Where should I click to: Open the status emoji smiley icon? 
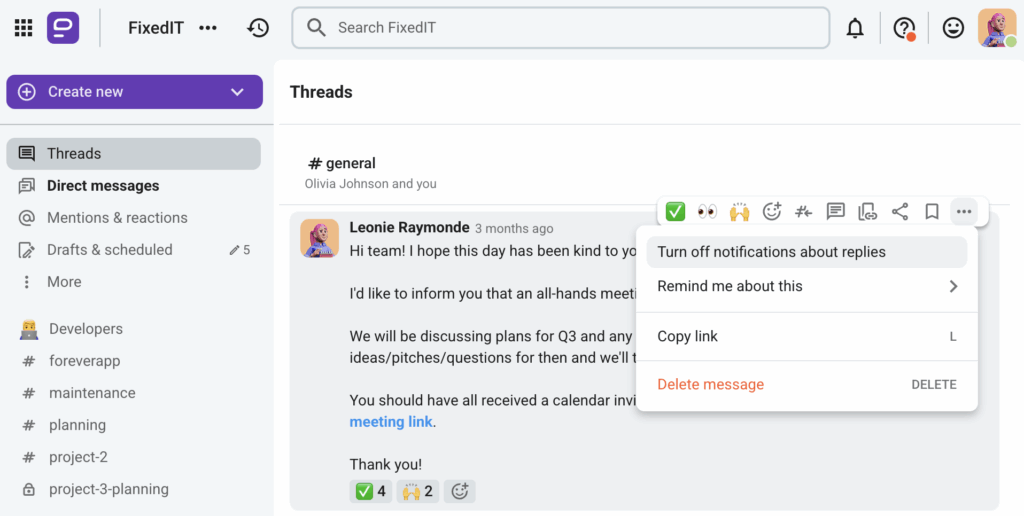953,27
